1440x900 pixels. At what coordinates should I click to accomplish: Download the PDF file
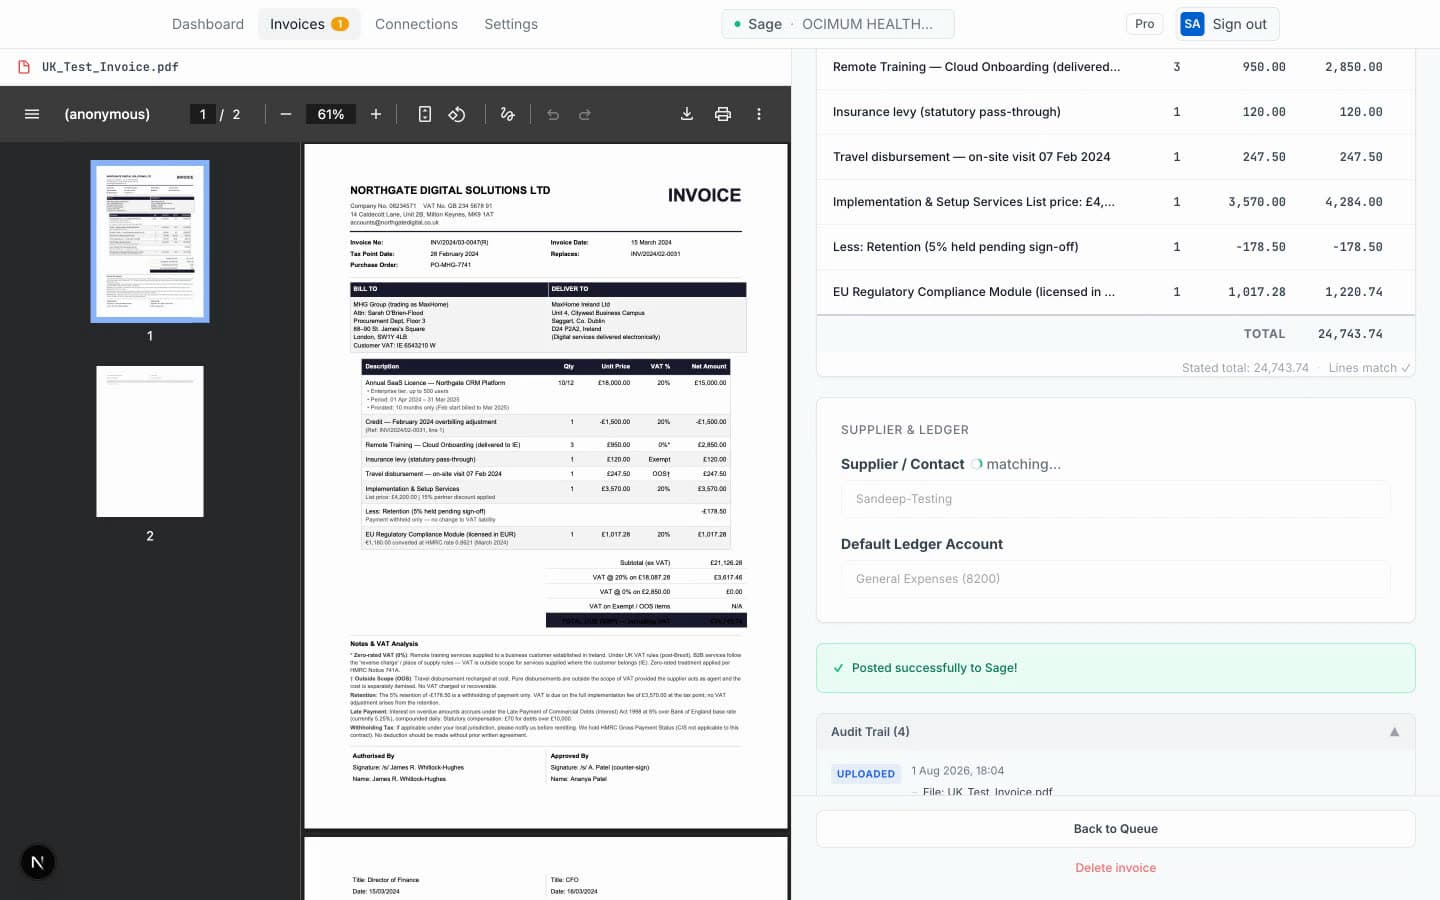[687, 114]
